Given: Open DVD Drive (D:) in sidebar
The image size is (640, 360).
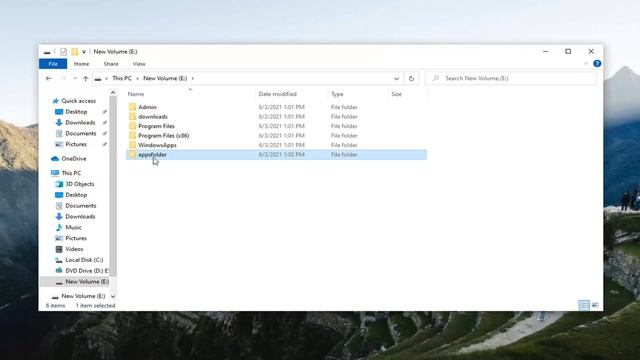Looking at the screenshot, I should (87, 271).
